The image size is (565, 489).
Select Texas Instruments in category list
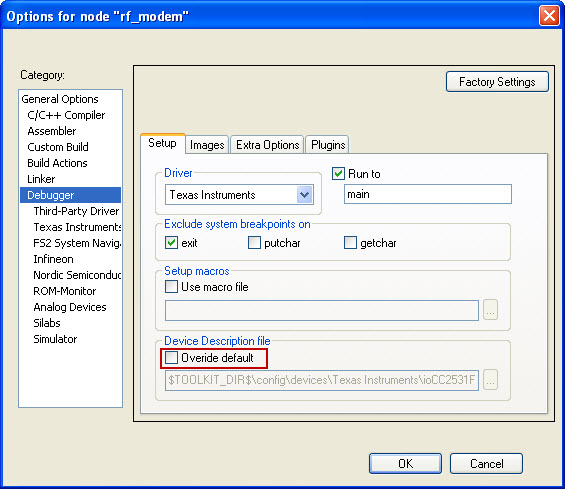coord(77,227)
